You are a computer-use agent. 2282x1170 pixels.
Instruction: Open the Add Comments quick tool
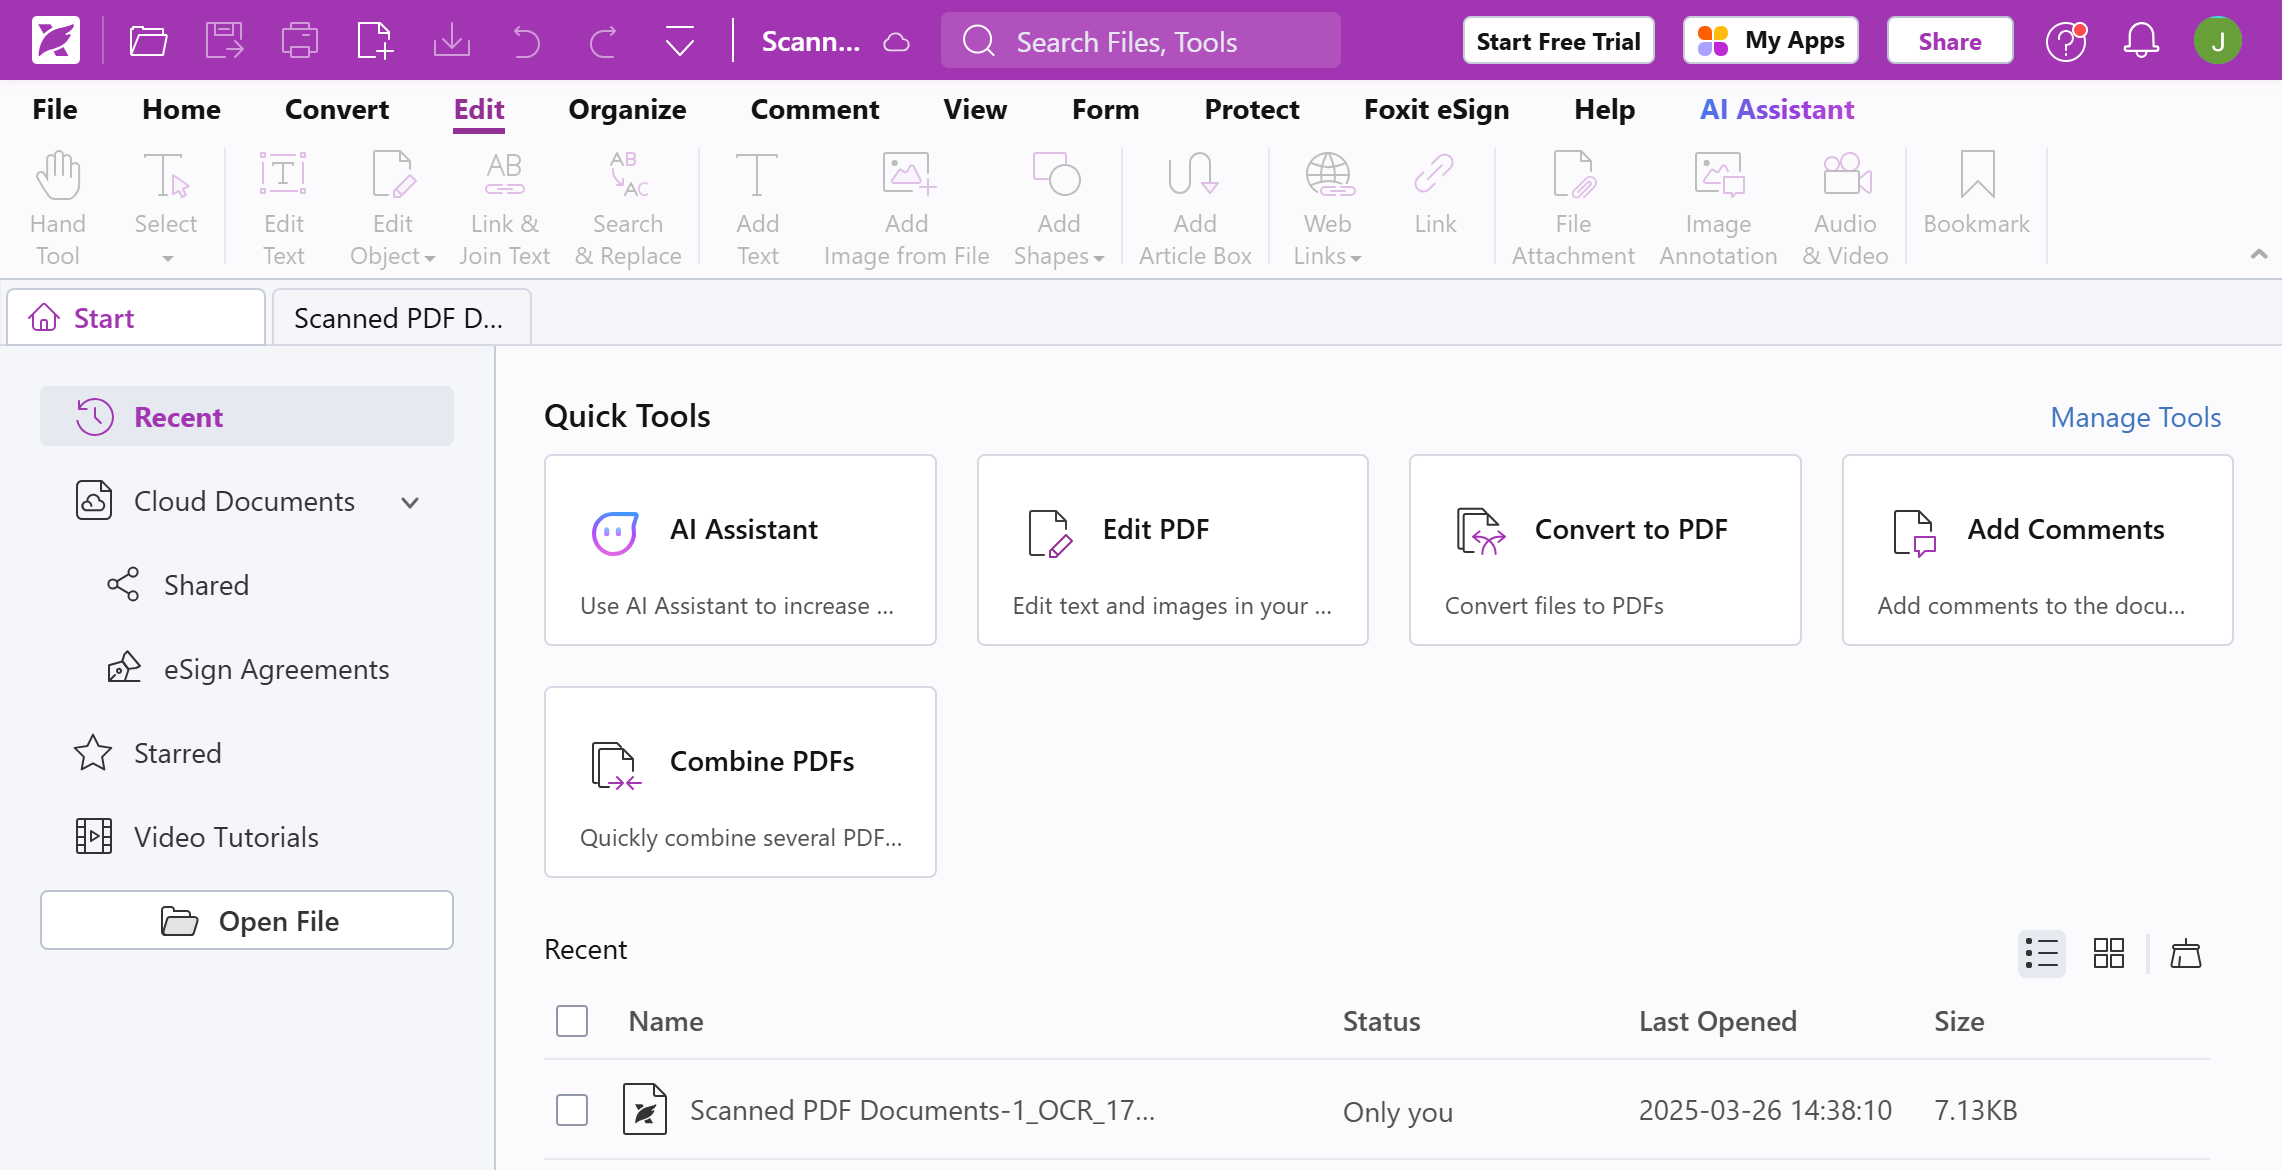point(2037,550)
